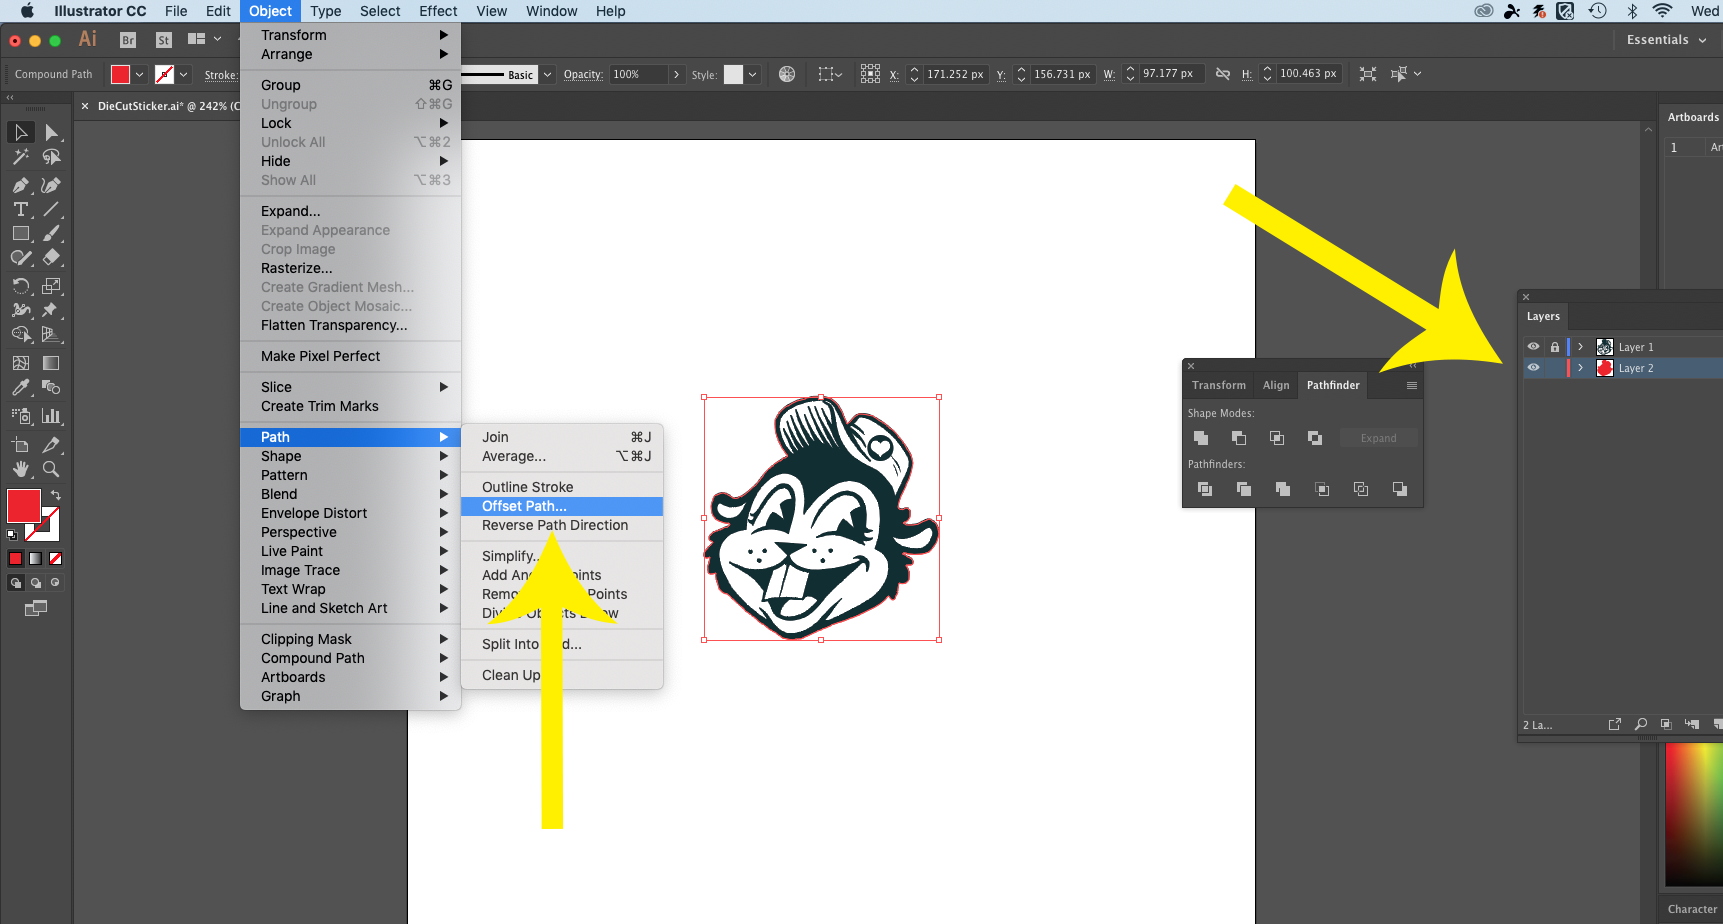This screenshot has height=924, width=1723.
Task: Switch to Draw Behind mode
Action: [36, 582]
